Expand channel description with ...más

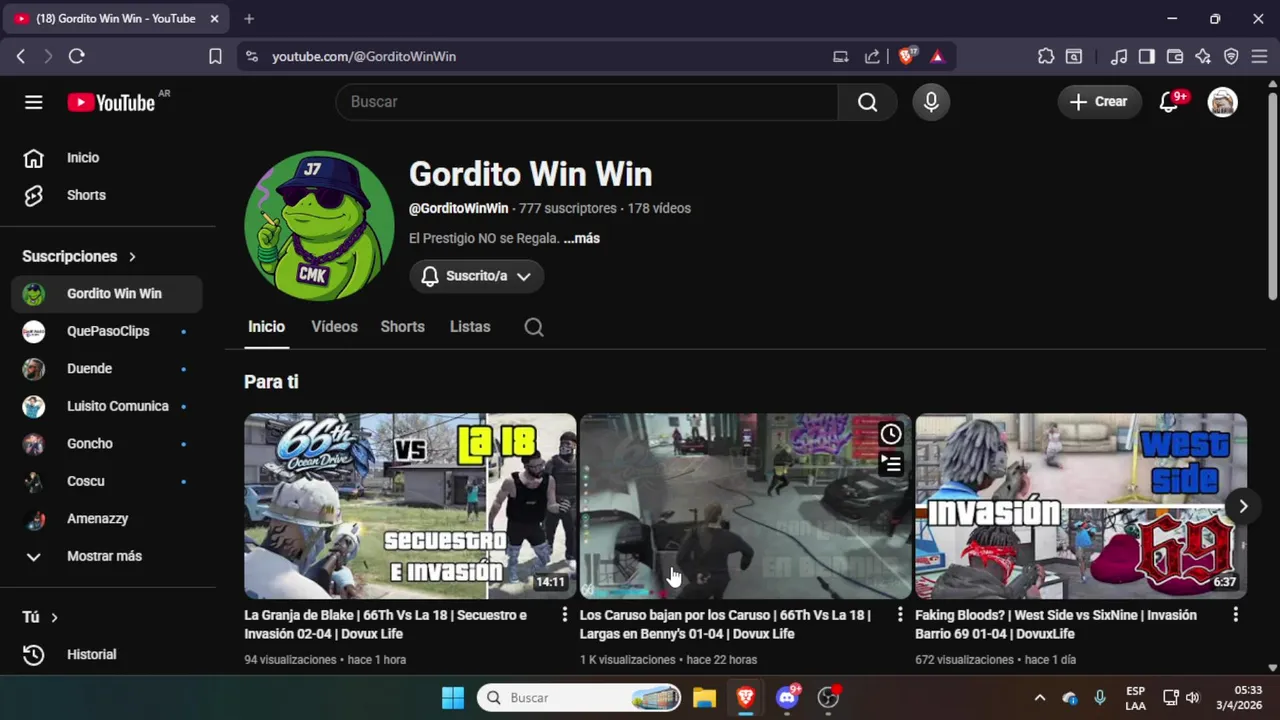(581, 239)
